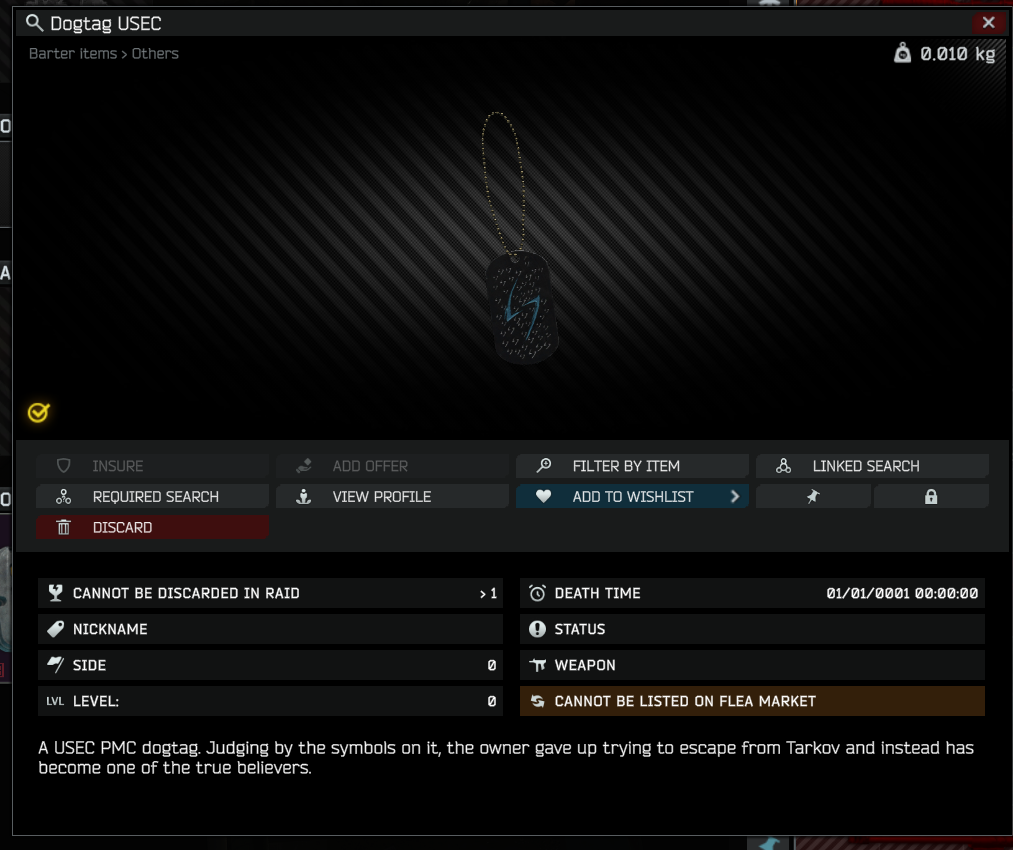Discard the Dogtag USEC item
This screenshot has height=850, width=1013.
click(152, 528)
